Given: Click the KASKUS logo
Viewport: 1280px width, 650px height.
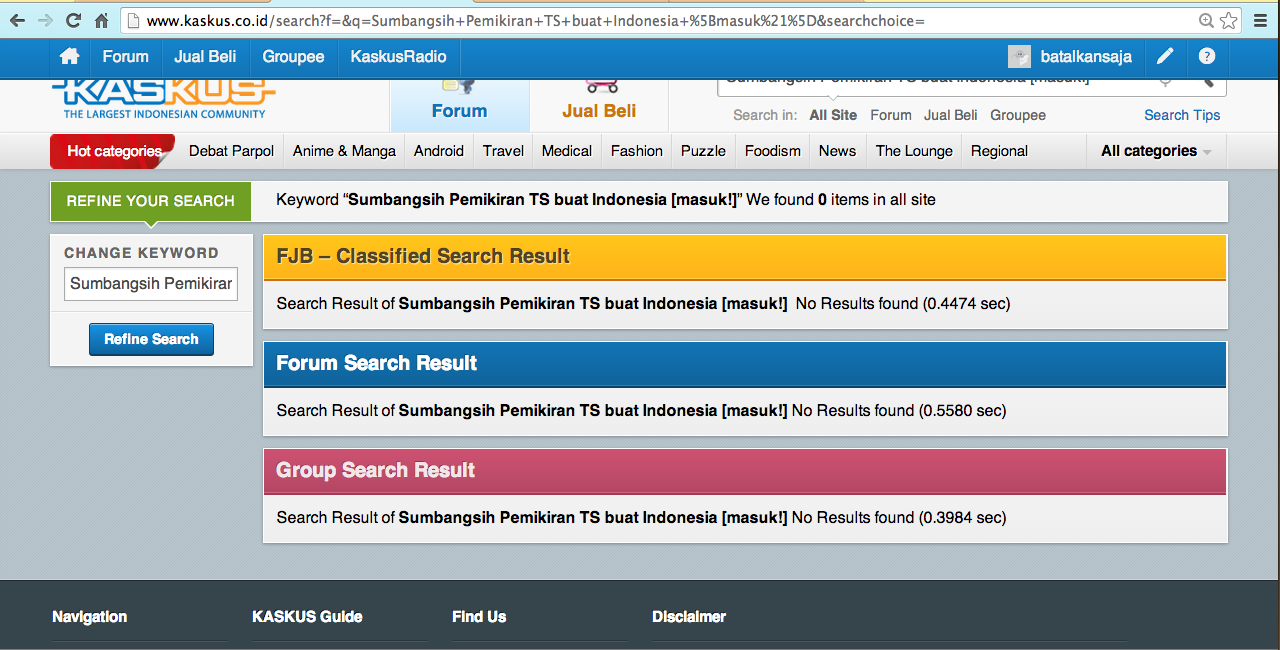Looking at the screenshot, I should tap(164, 99).
